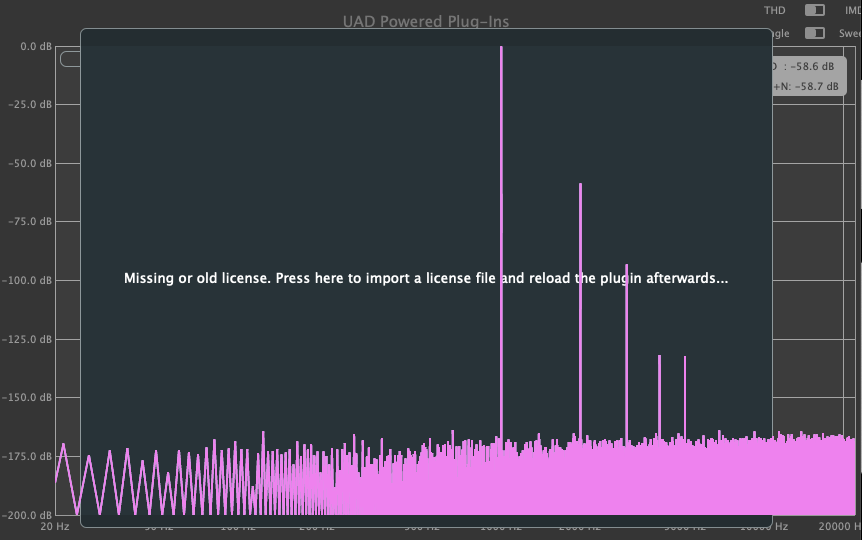Click the THD+N -58.7 dB readout
Image resolution: width=862 pixels, height=540 pixels.
809,86
